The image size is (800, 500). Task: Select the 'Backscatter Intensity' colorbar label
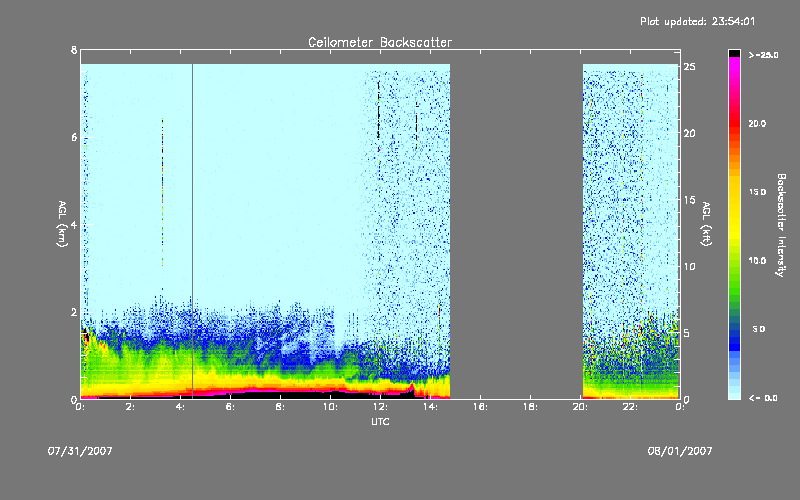[781, 225]
